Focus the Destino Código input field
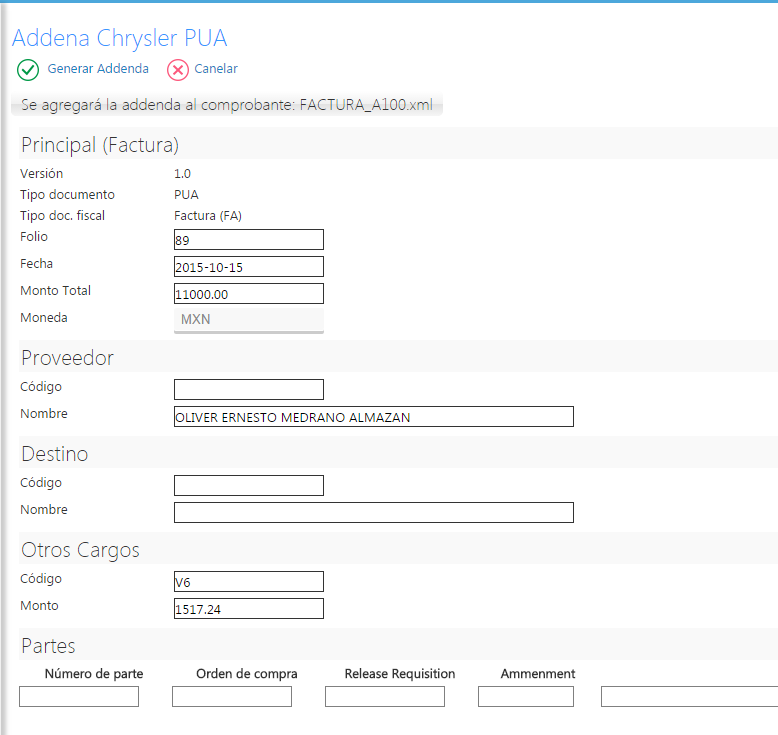This screenshot has width=778, height=735. [249, 485]
